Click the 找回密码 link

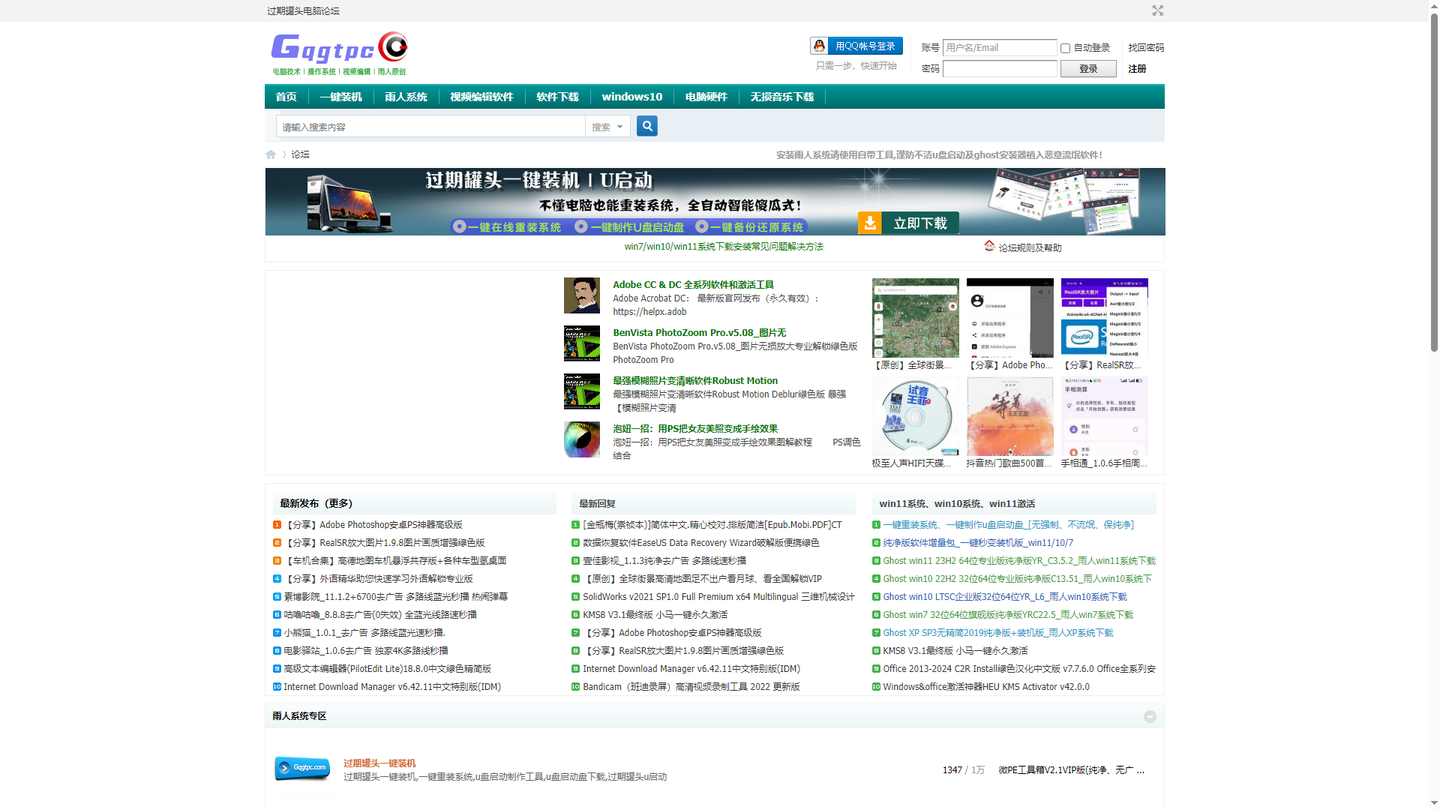(x=1146, y=48)
